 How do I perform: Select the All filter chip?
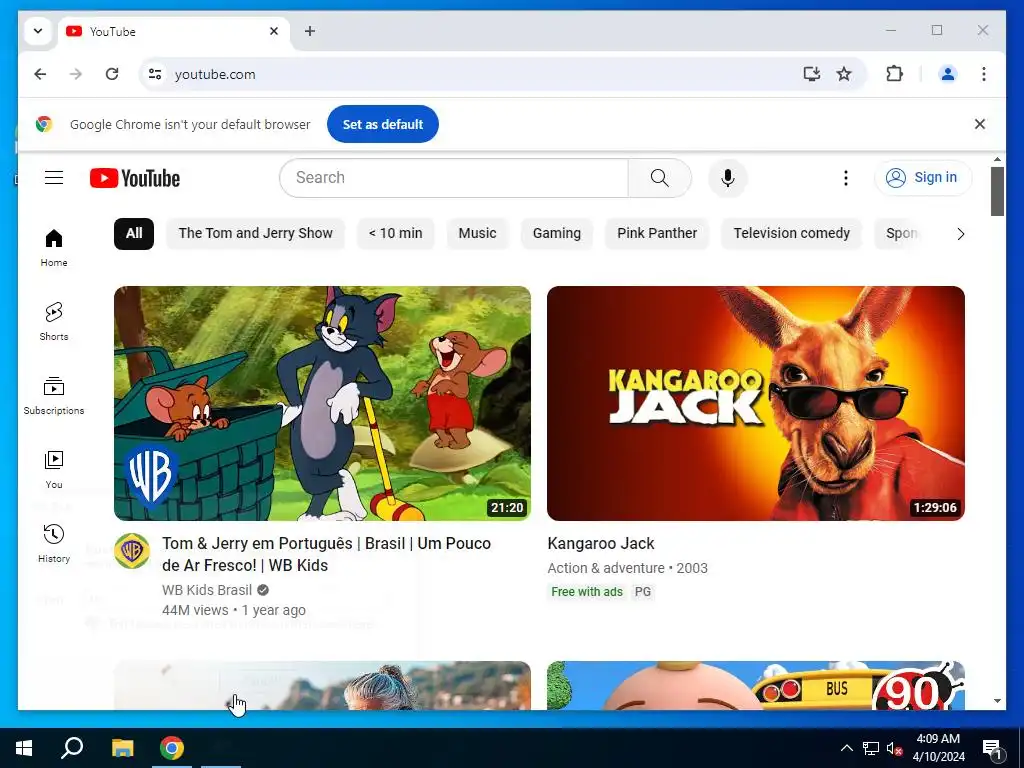[x=134, y=234]
